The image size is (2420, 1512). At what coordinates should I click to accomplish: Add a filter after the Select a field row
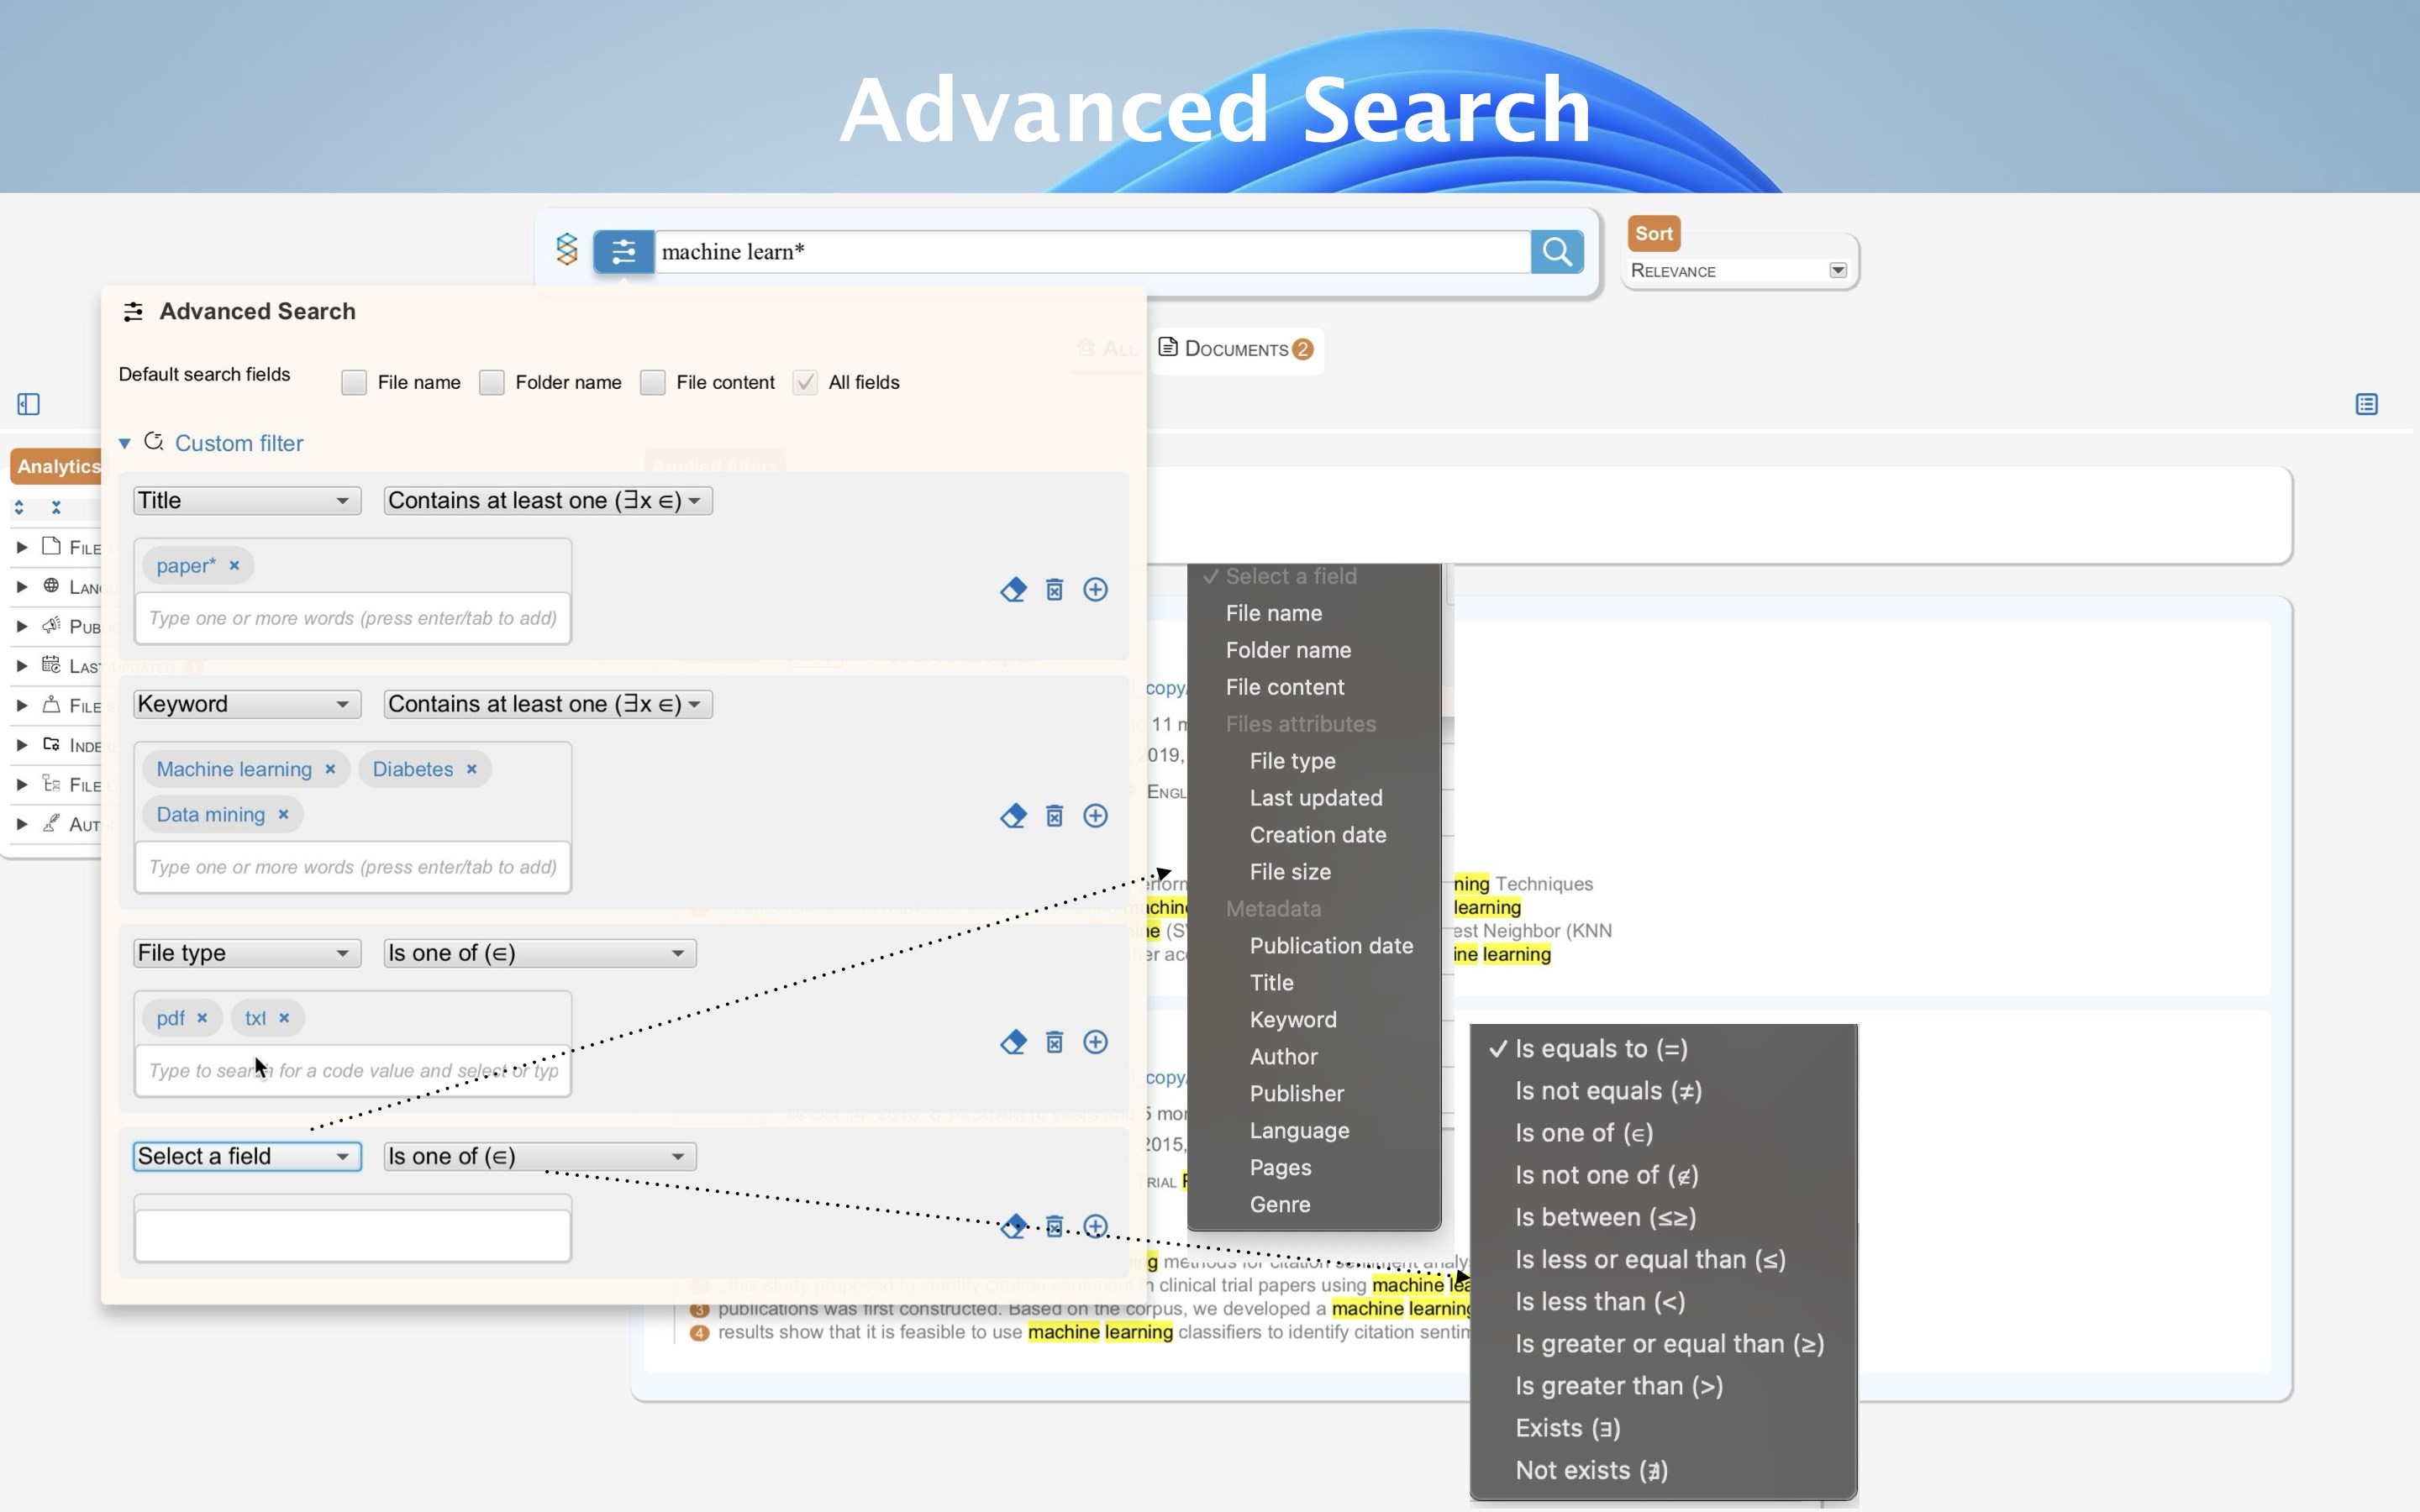pyautogui.click(x=1095, y=1226)
